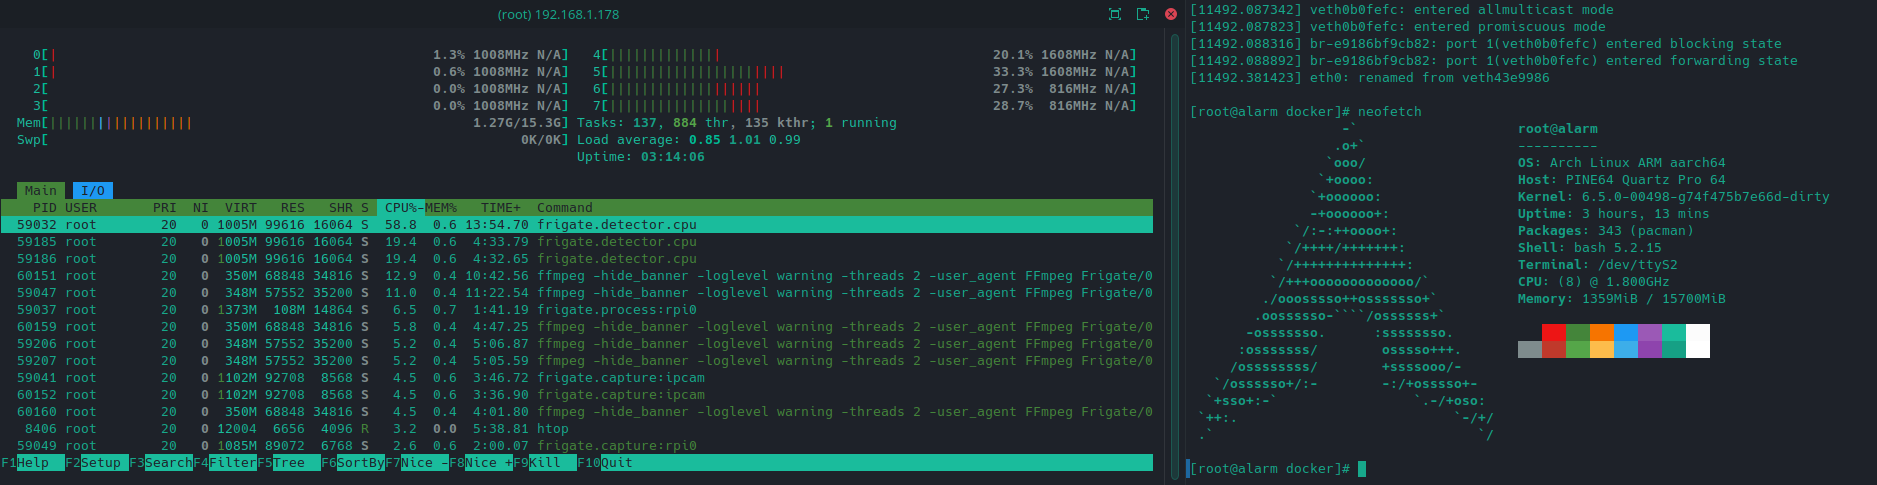Image resolution: width=1877 pixels, height=485 pixels.
Task: Click the Host: PINE64 Quartz Pro 64 line
Action: 1622,179
